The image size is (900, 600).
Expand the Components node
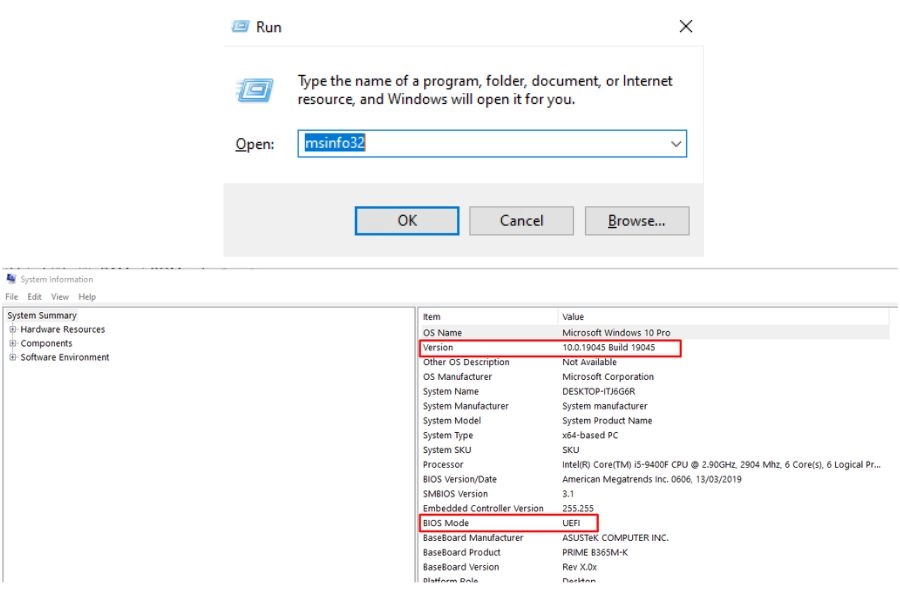13,343
